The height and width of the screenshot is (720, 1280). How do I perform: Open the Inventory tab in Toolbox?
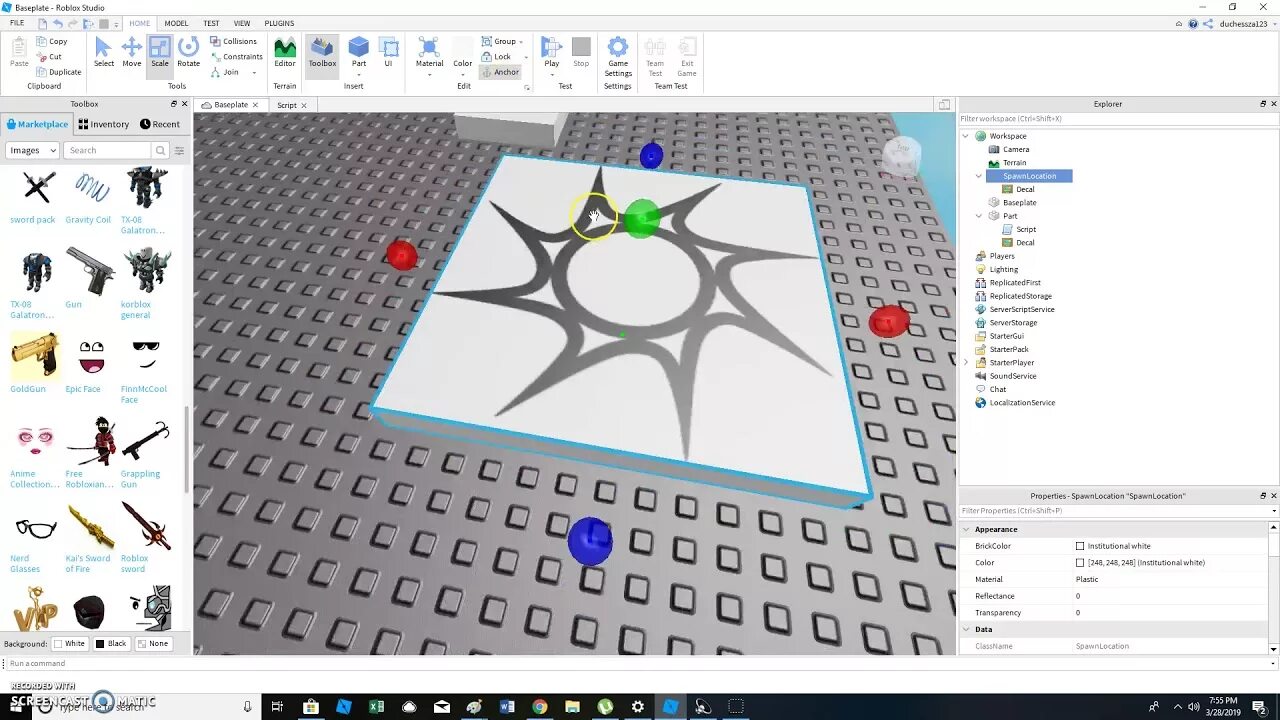104,124
